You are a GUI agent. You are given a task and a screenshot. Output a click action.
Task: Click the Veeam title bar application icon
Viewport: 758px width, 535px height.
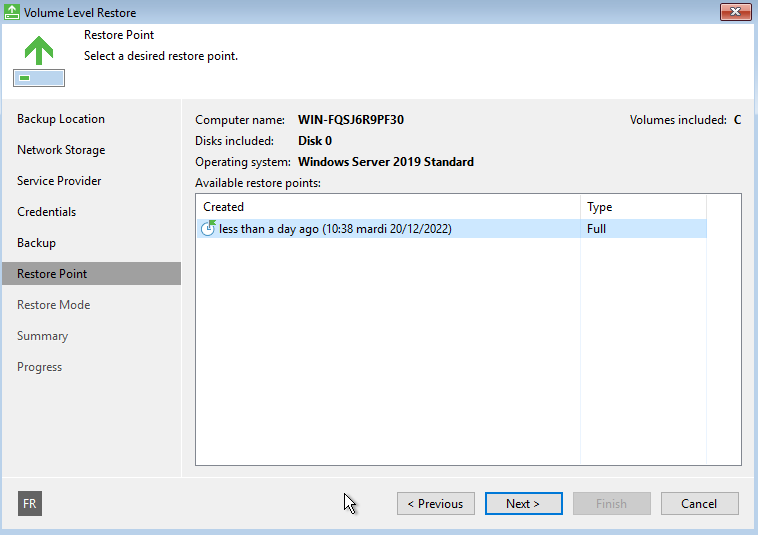(12, 12)
